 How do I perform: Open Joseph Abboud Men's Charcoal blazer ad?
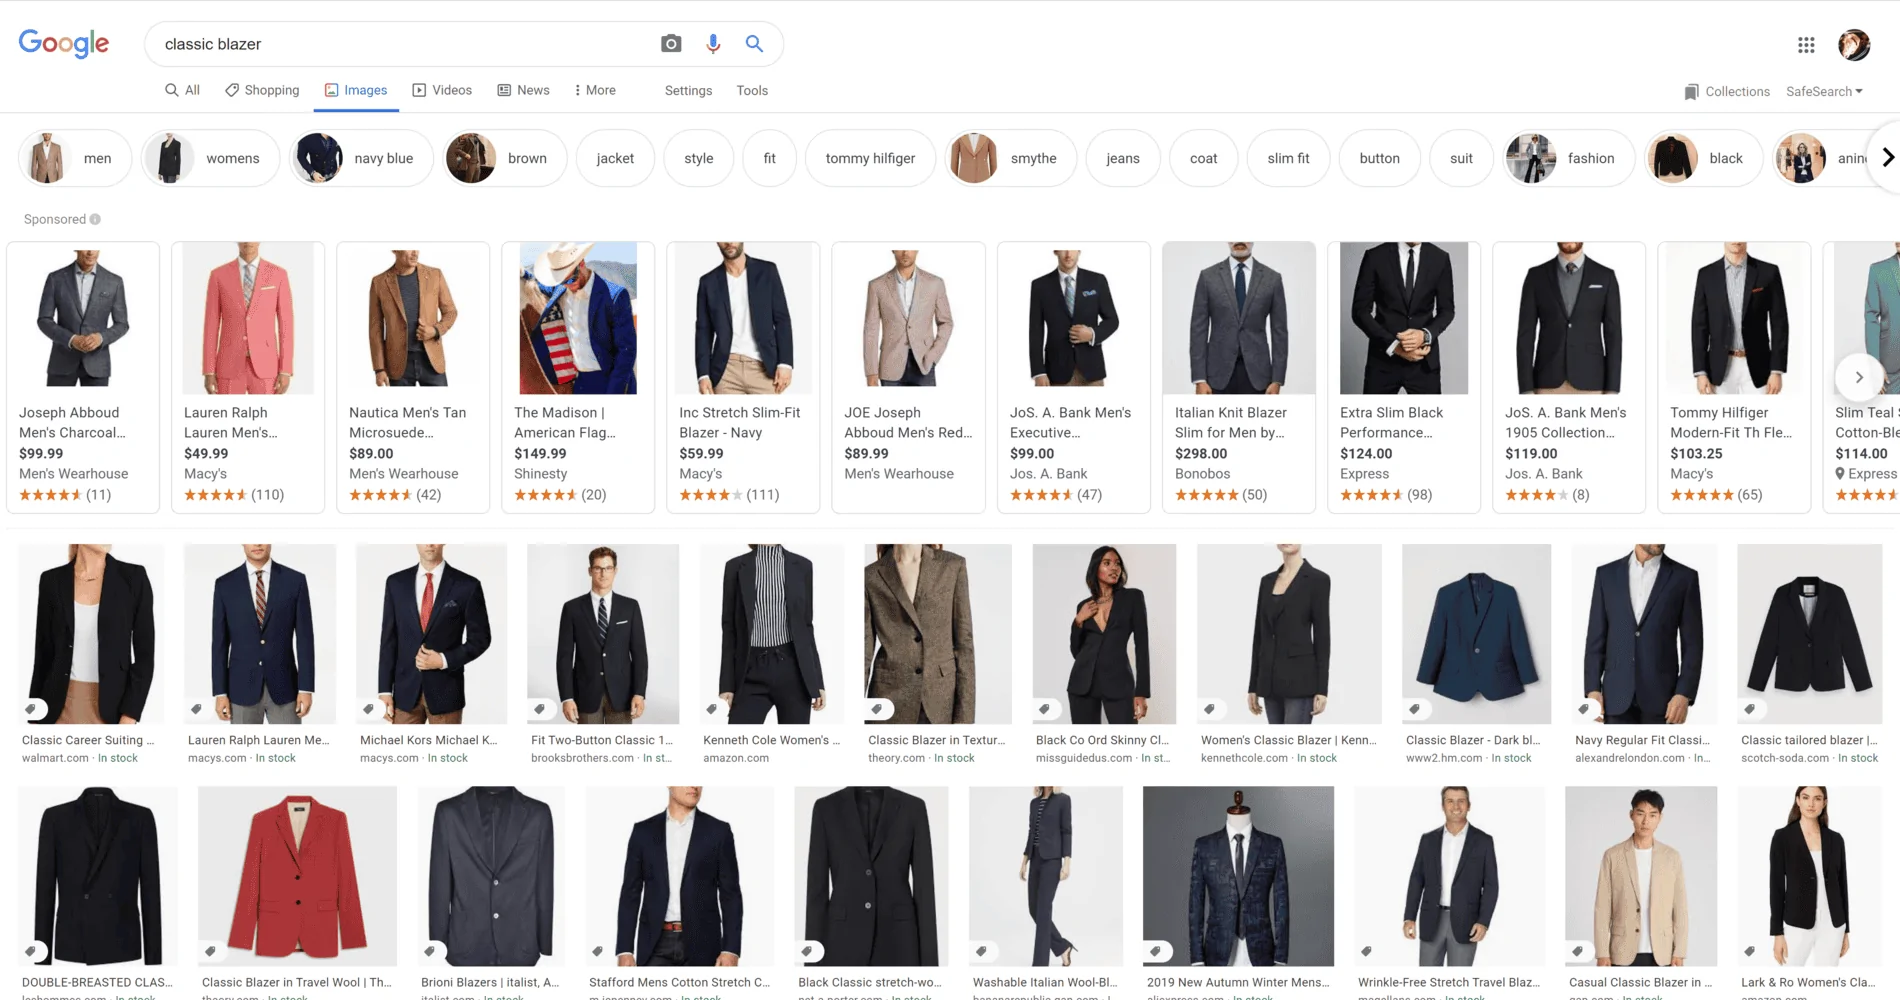pyautogui.click(x=83, y=377)
